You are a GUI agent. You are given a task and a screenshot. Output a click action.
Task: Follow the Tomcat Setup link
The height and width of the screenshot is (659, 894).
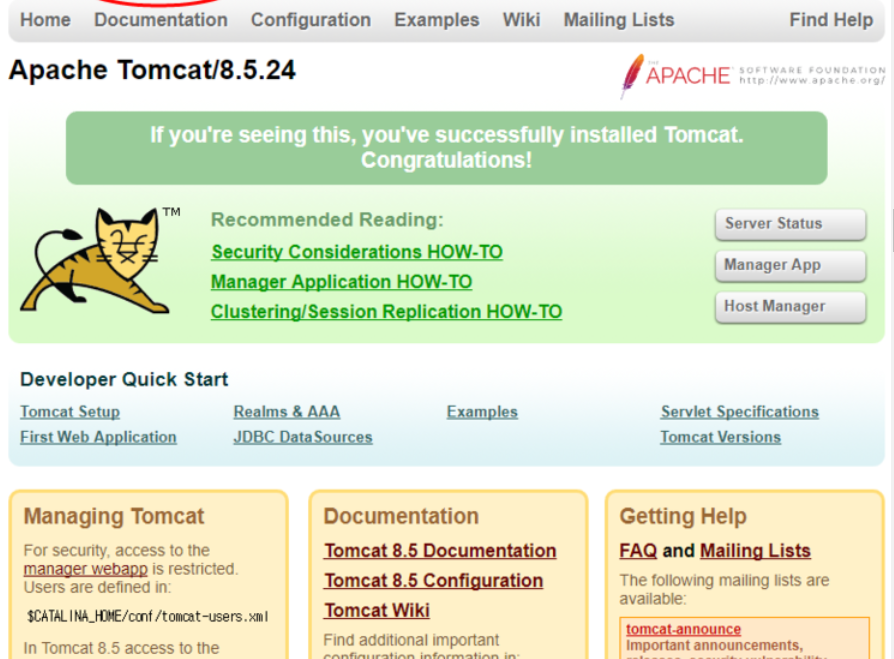70,412
